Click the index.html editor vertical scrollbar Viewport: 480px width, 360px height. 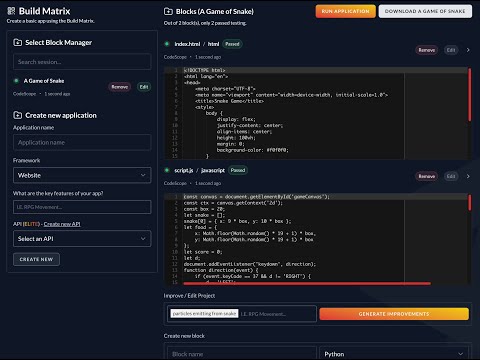(x=470, y=95)
